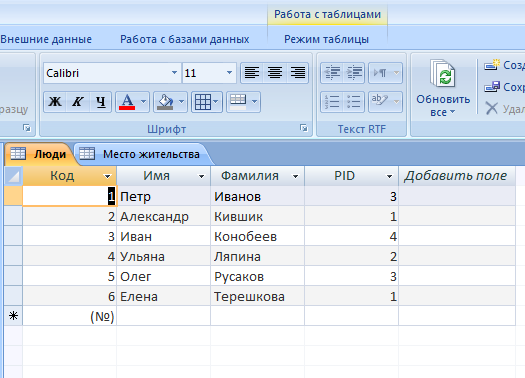This screenshot has width=525, height=378.
Task: Click the cell containing Ульяна
Action: (x=163, y=256)
